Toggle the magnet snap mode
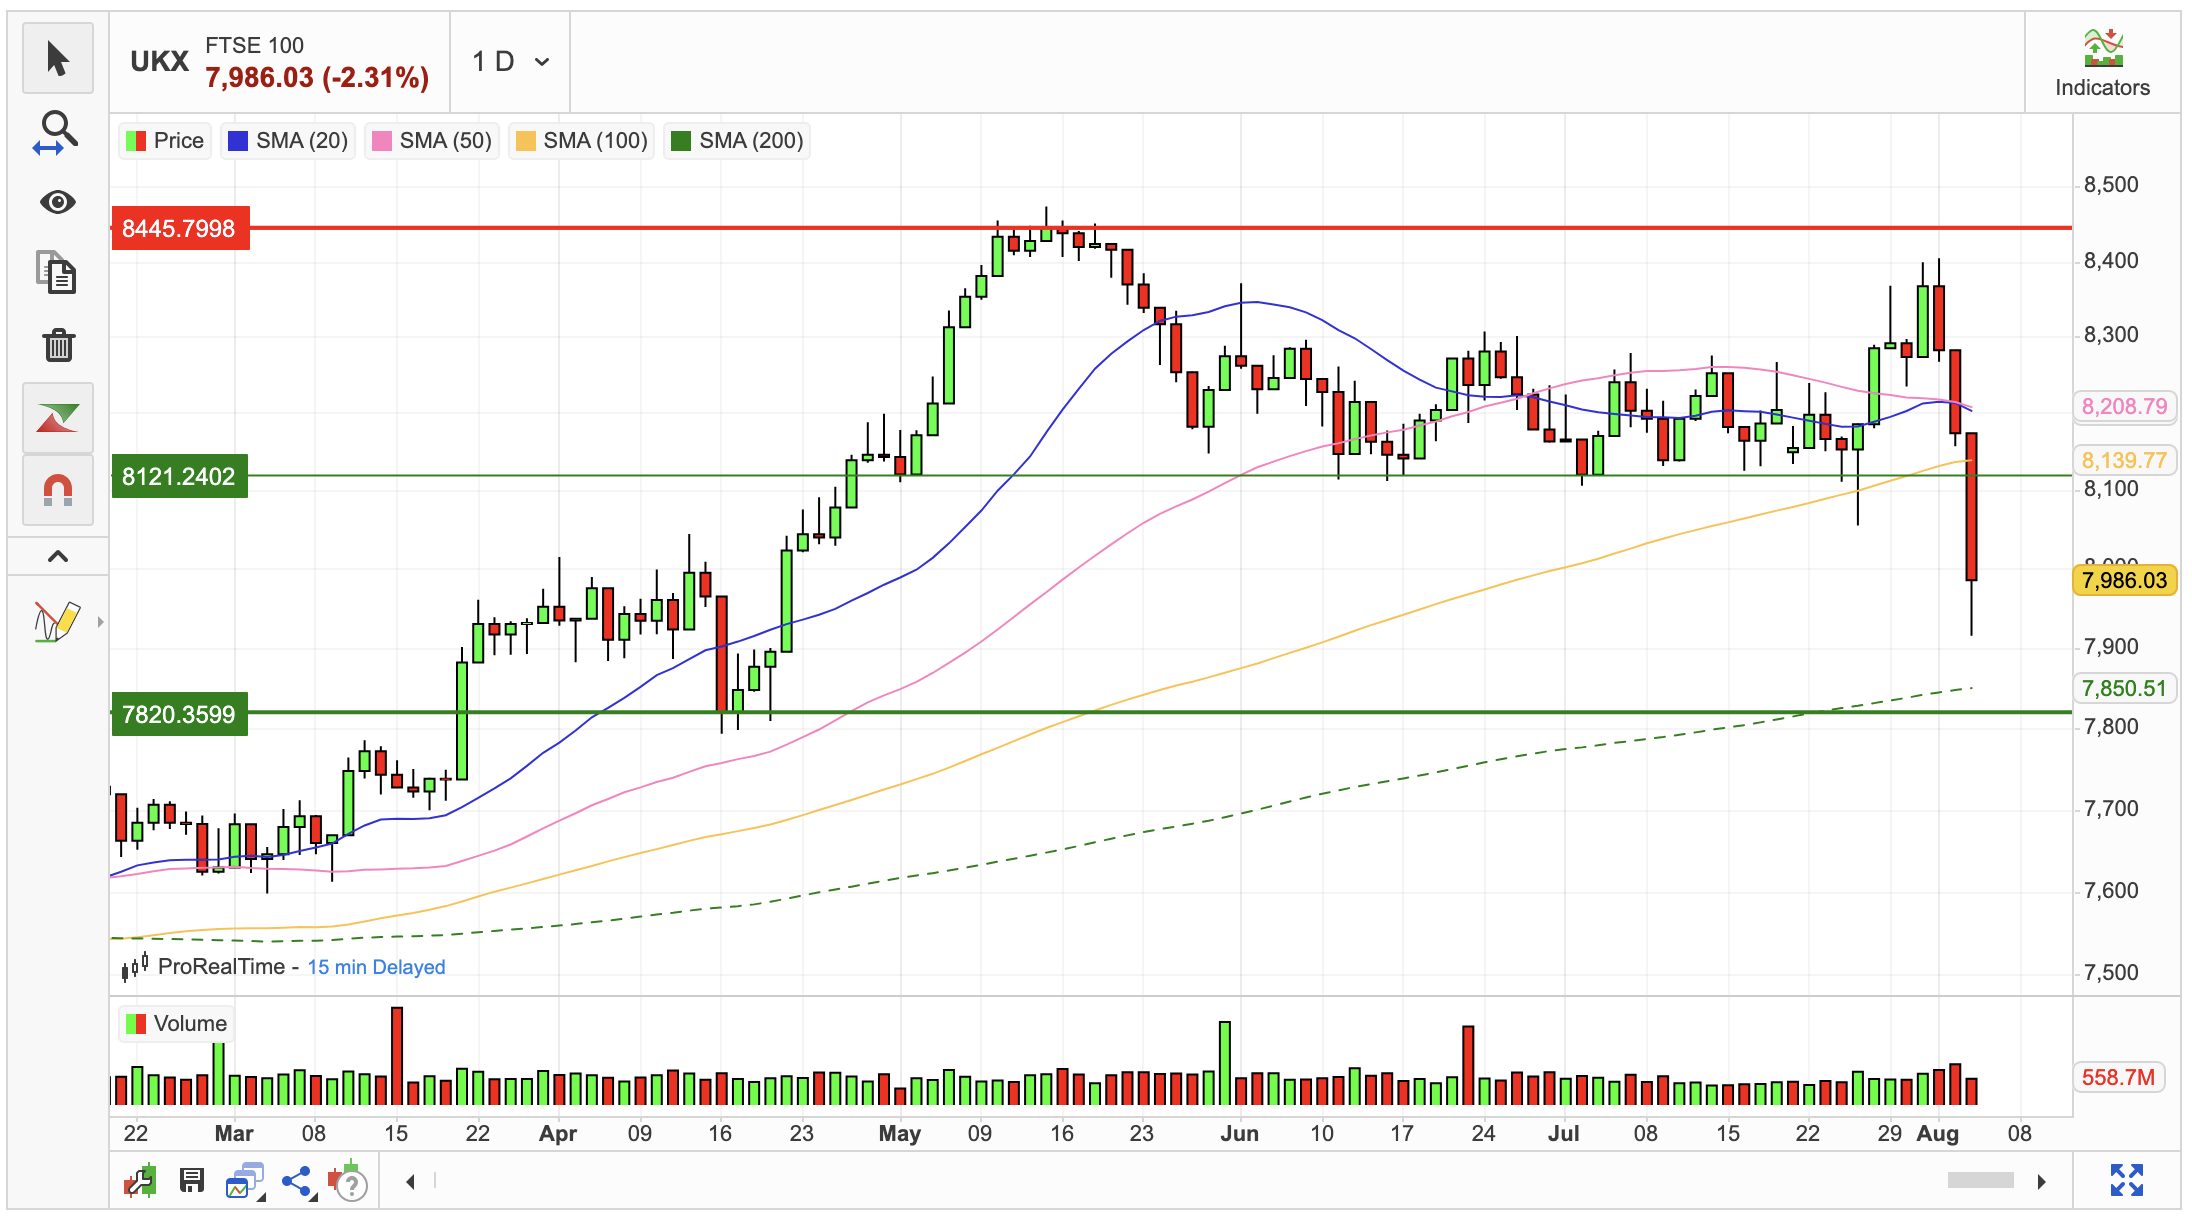Screen dimensions: 2192x1220 coord(58,490)
